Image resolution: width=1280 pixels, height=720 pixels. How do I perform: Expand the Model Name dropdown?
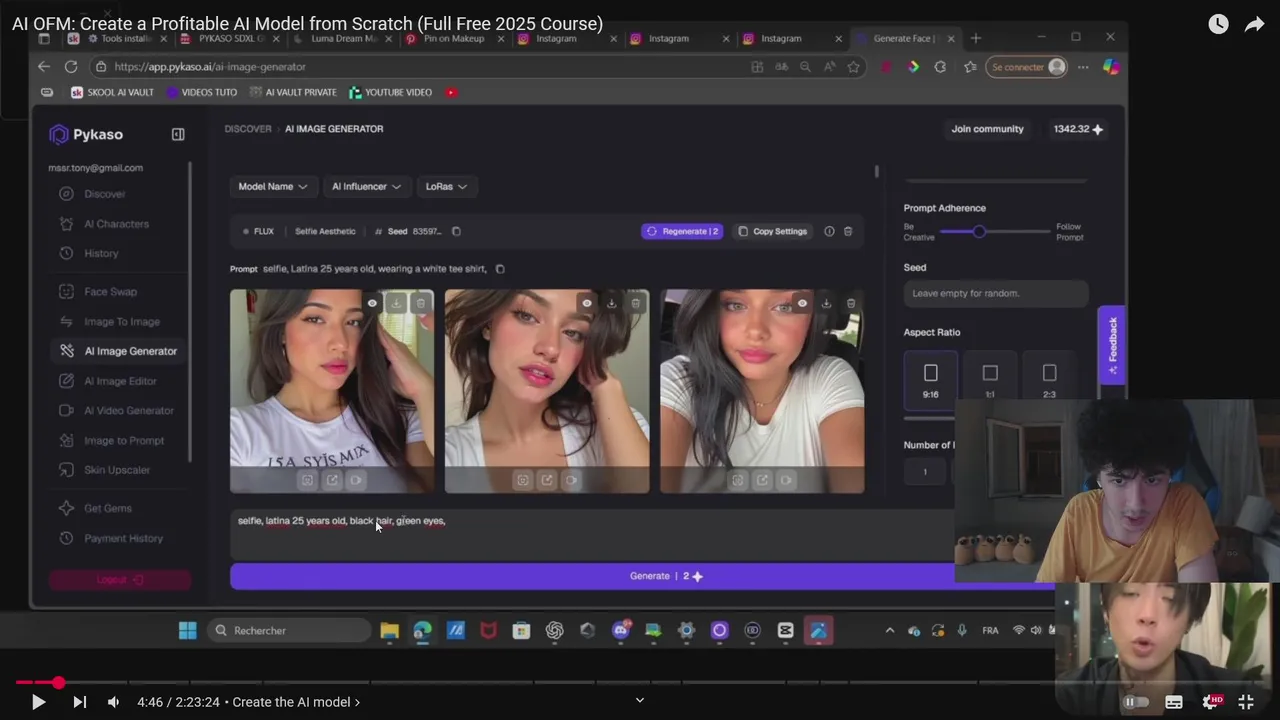[x=272, y=186]
